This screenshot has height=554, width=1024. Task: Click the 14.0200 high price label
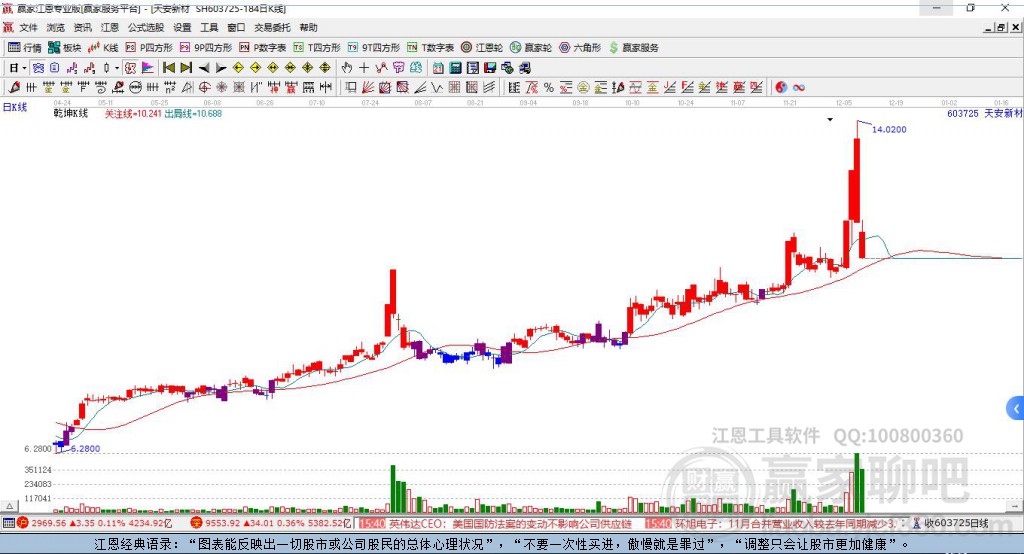coord(889,129)
